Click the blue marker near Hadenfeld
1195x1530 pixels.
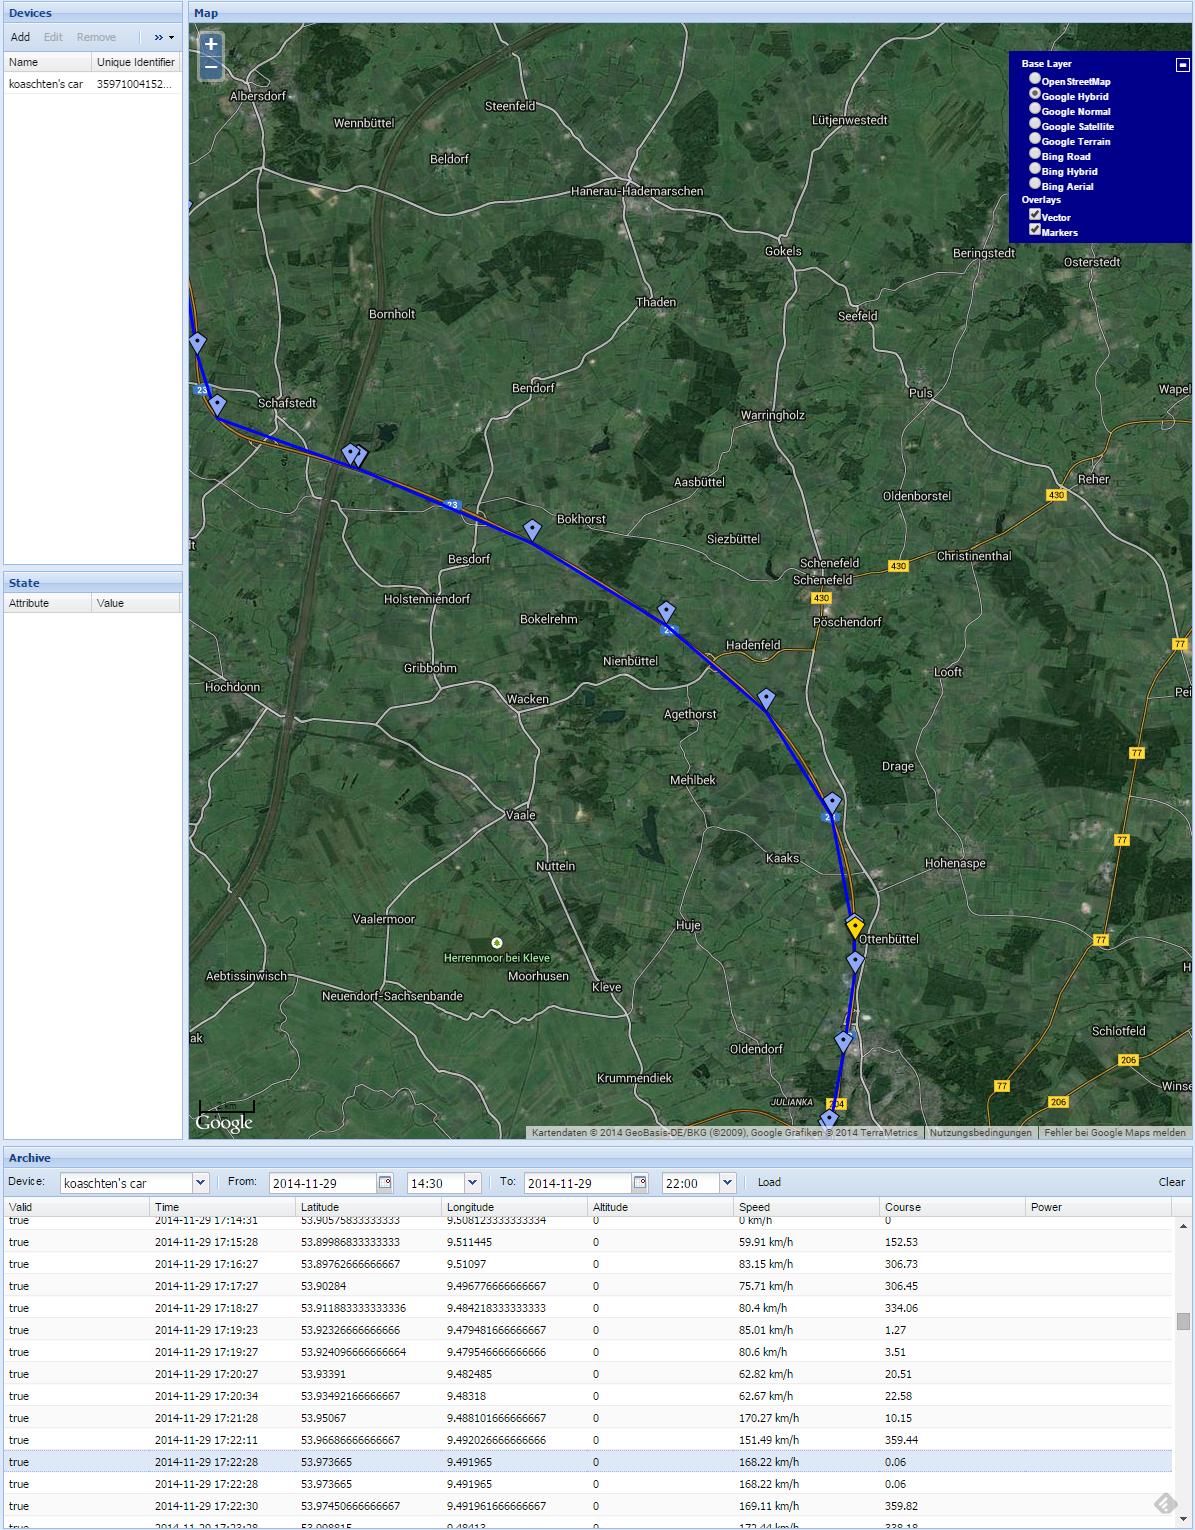pyautogui.click(x=766, y=698)
